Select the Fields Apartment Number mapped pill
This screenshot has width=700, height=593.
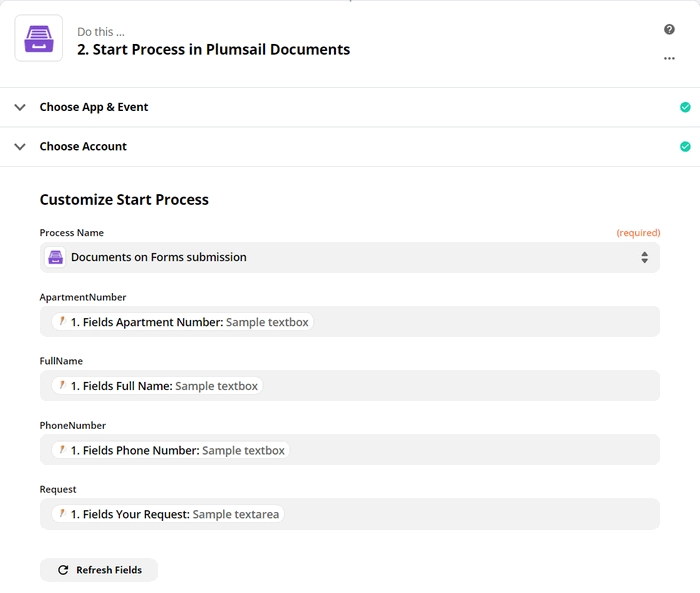183,322
